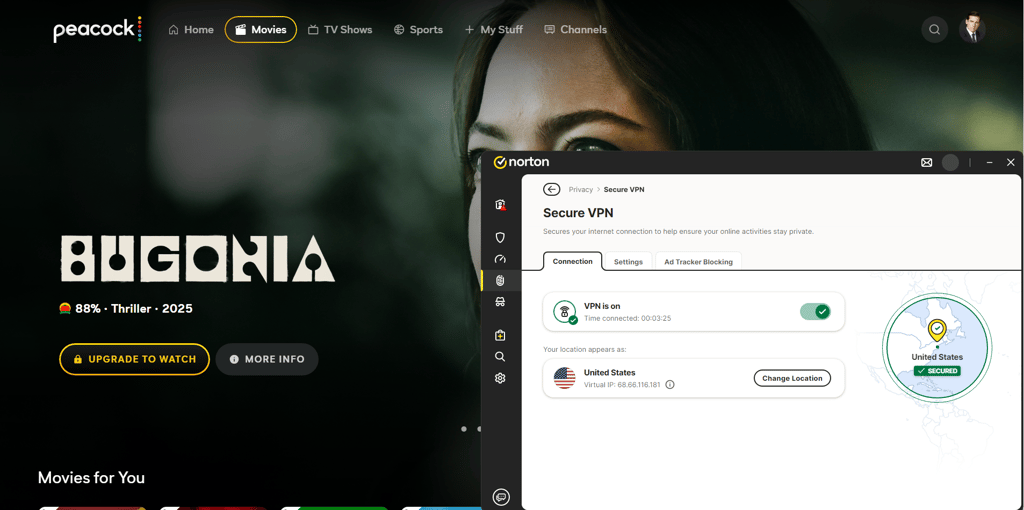Click the 'Time connected: 00:03:25' text
1024x510 pixels.
pyautogui.click(x=628, y=318)
